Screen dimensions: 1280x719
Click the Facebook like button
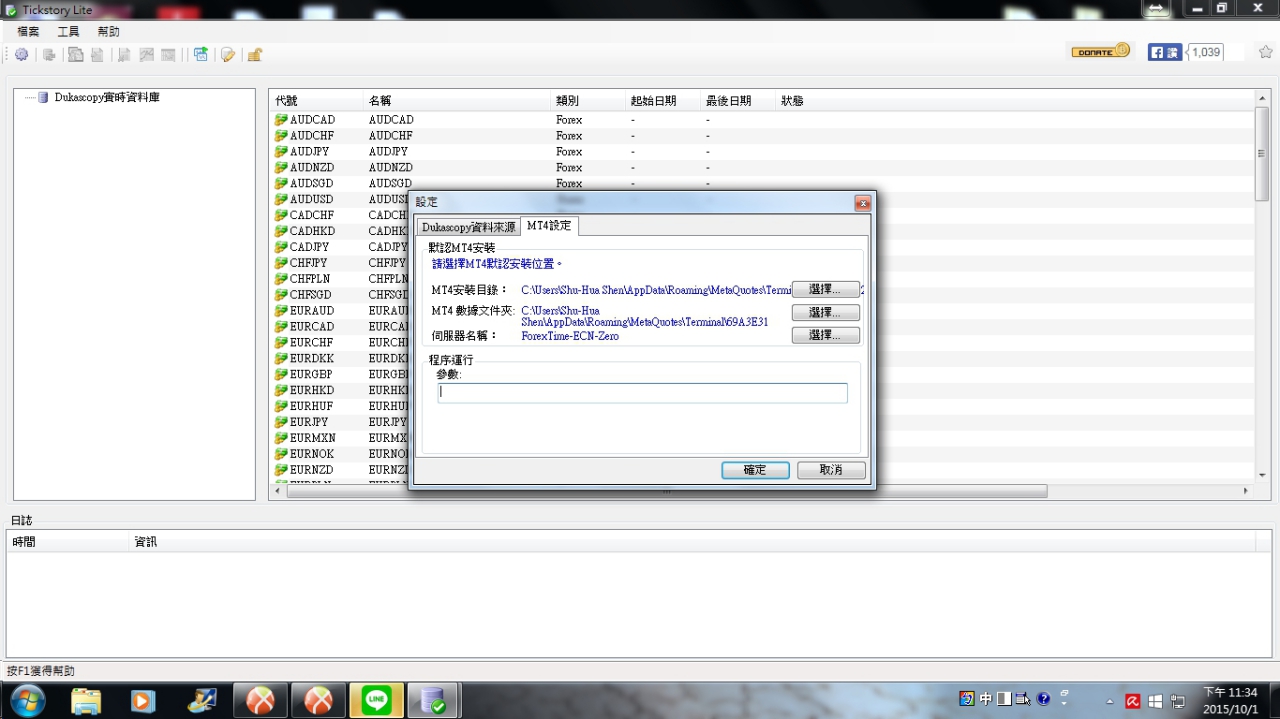tap(1165, 52)
